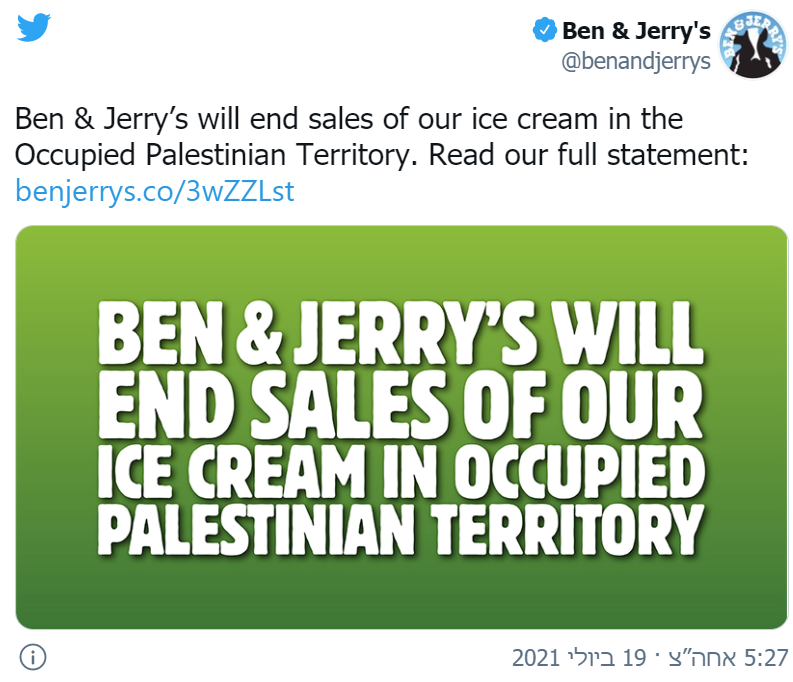Click the @benandjerrys handle
The image size is (793, 682).
636,62
